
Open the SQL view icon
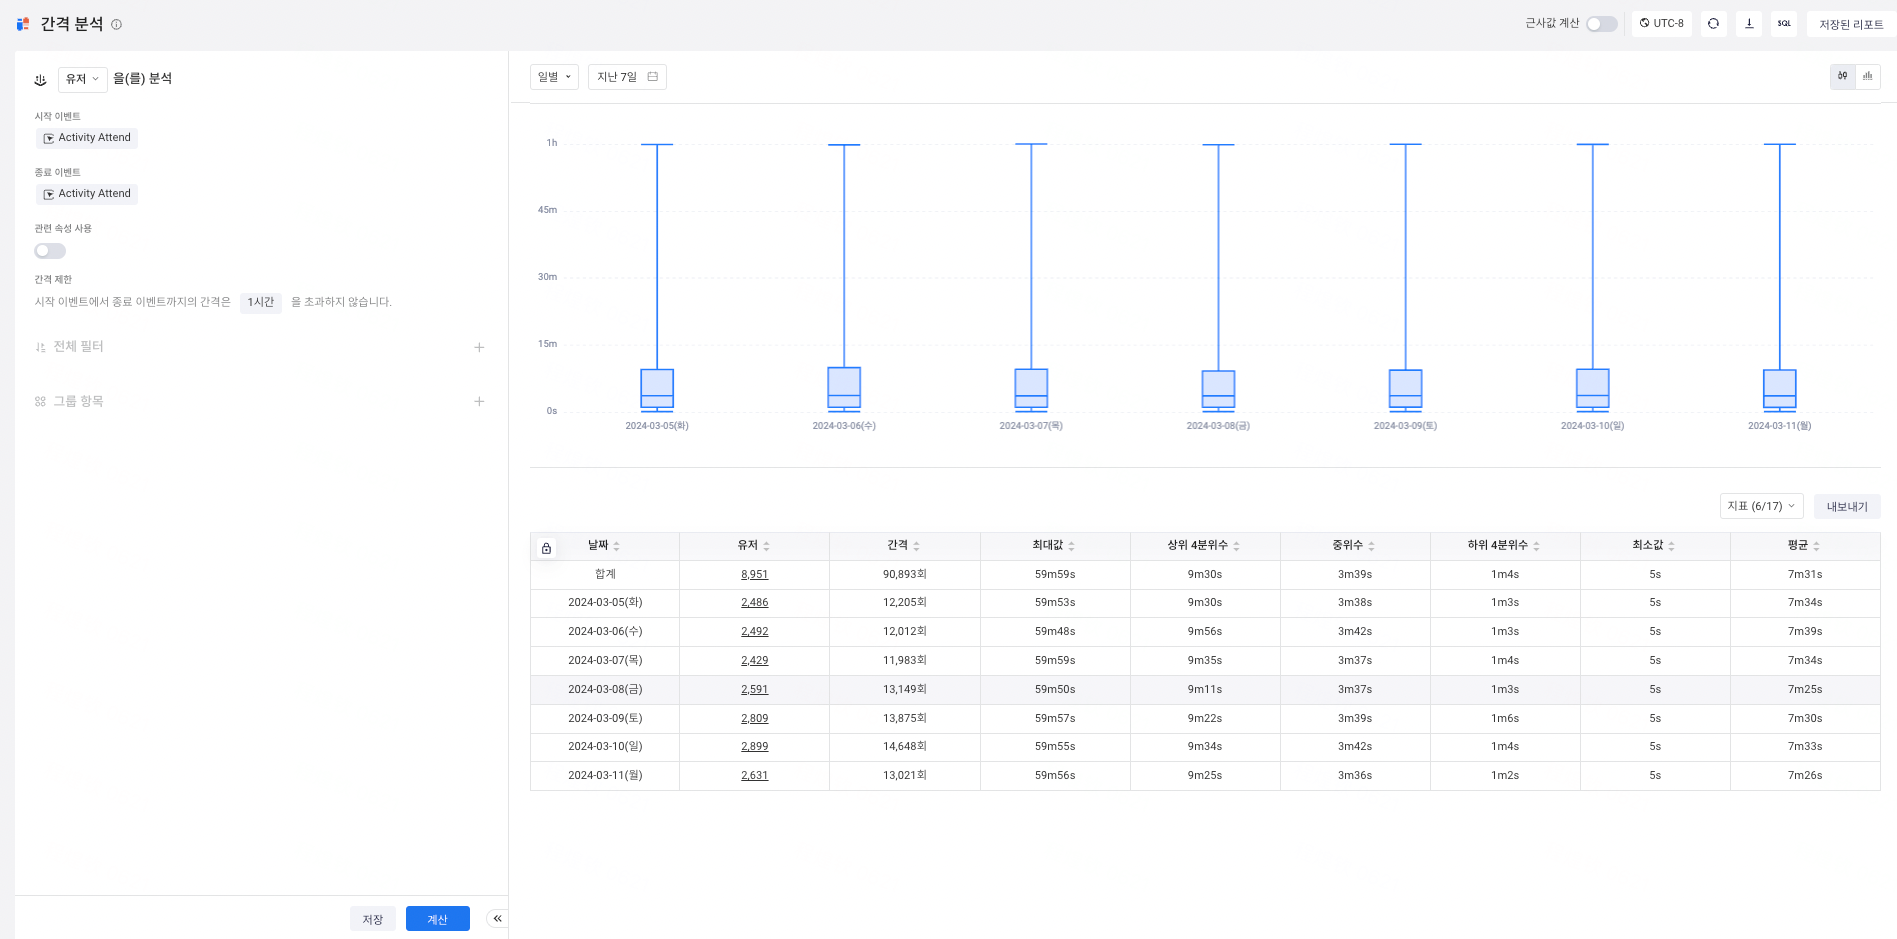pyautogui.click(x=1784, y=24)
